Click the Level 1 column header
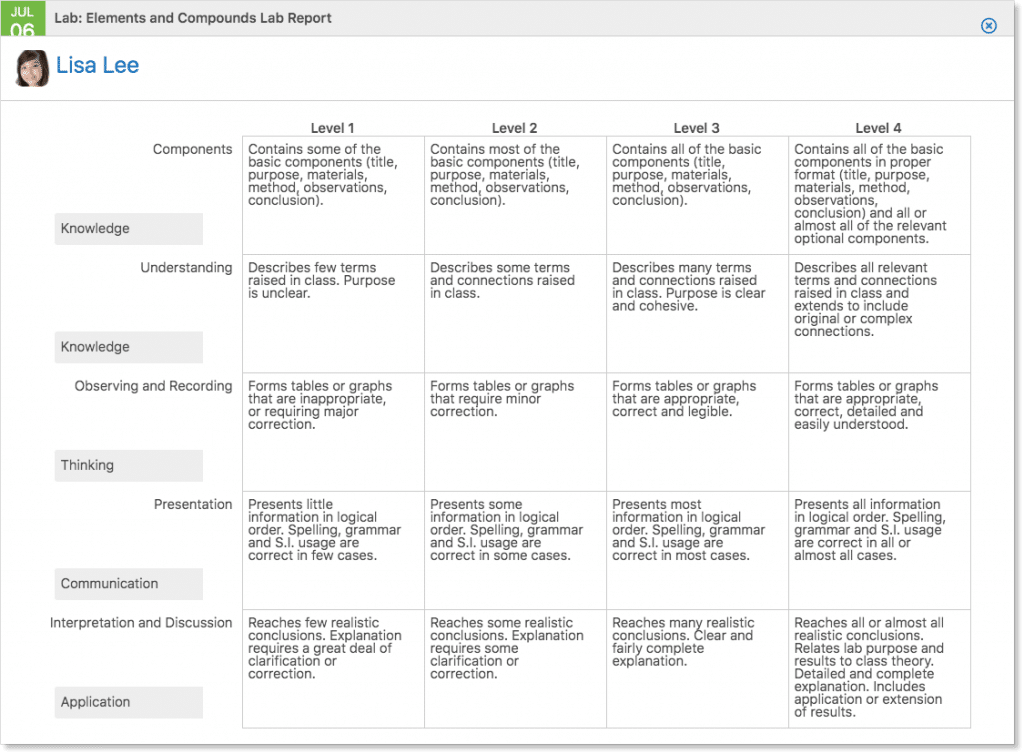The image size is (1024, 754). coord(332,128)
